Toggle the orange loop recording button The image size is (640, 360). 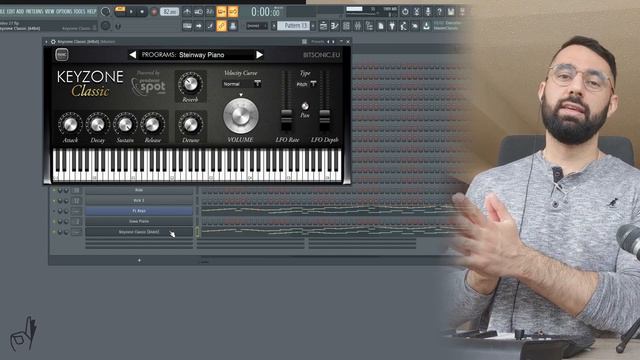click(x=233, y=12)
